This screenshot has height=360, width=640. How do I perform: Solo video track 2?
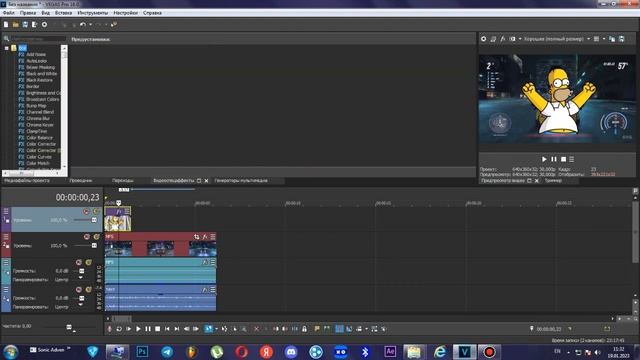click(x=96, y=237)
